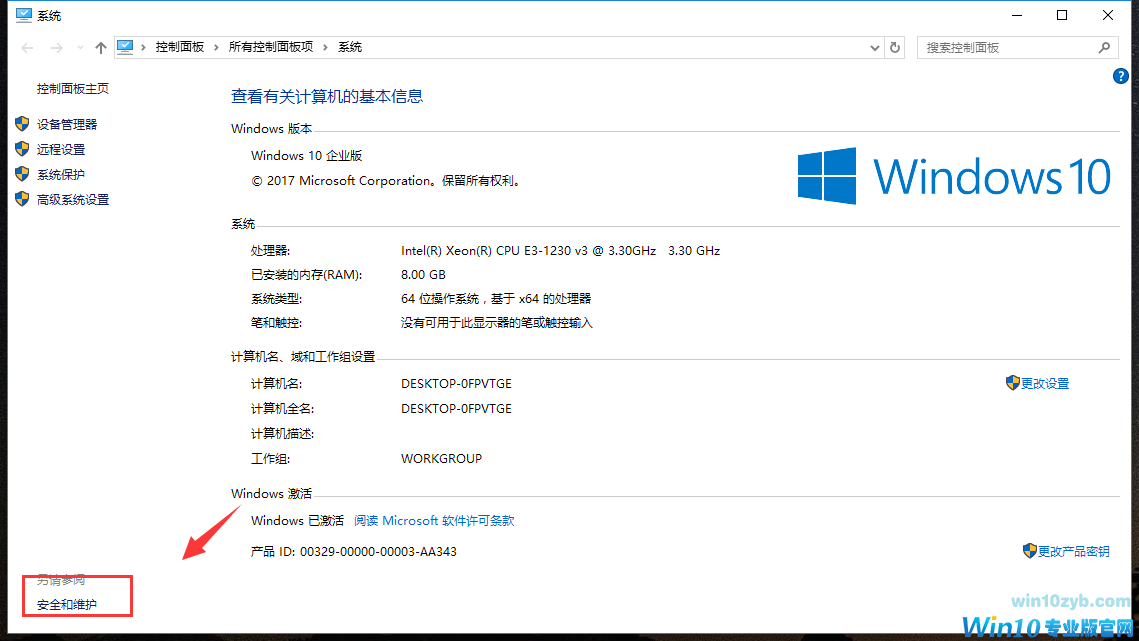
Task: Click the shield icon beside 更改产品密钥
Action: (1029, 550)
